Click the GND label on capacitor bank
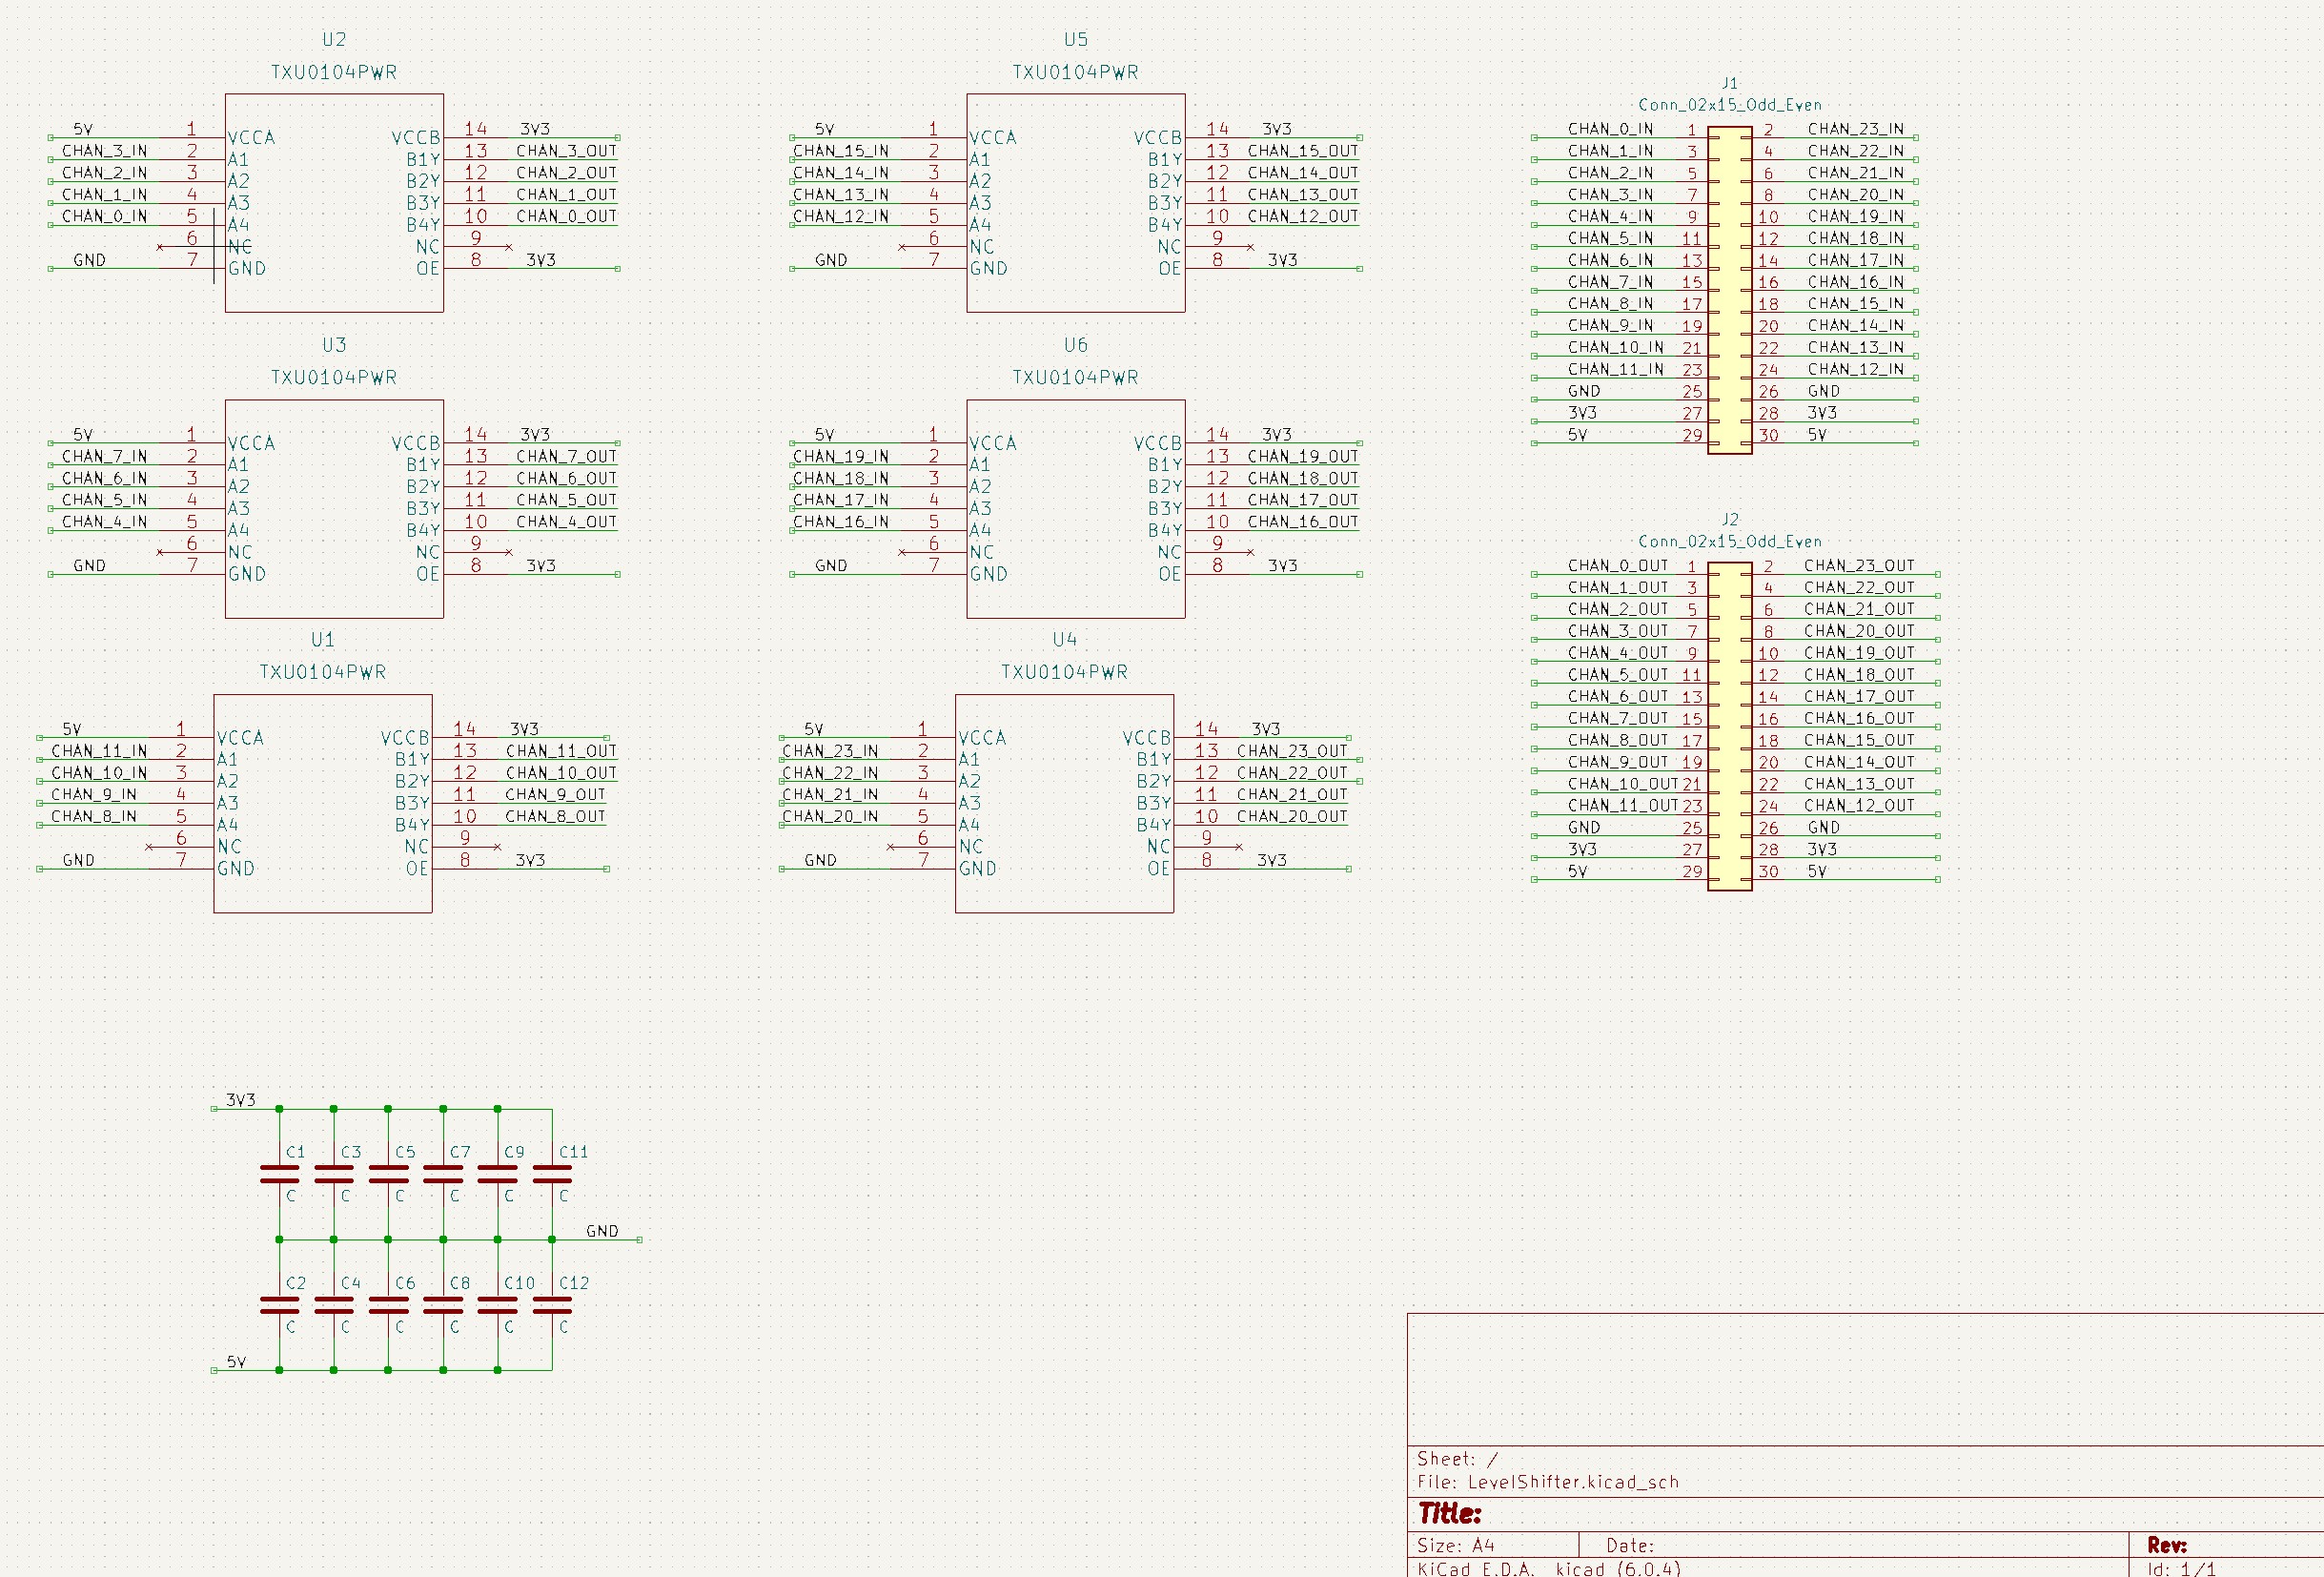The image size is (2324, 1577). [602, 1231]
